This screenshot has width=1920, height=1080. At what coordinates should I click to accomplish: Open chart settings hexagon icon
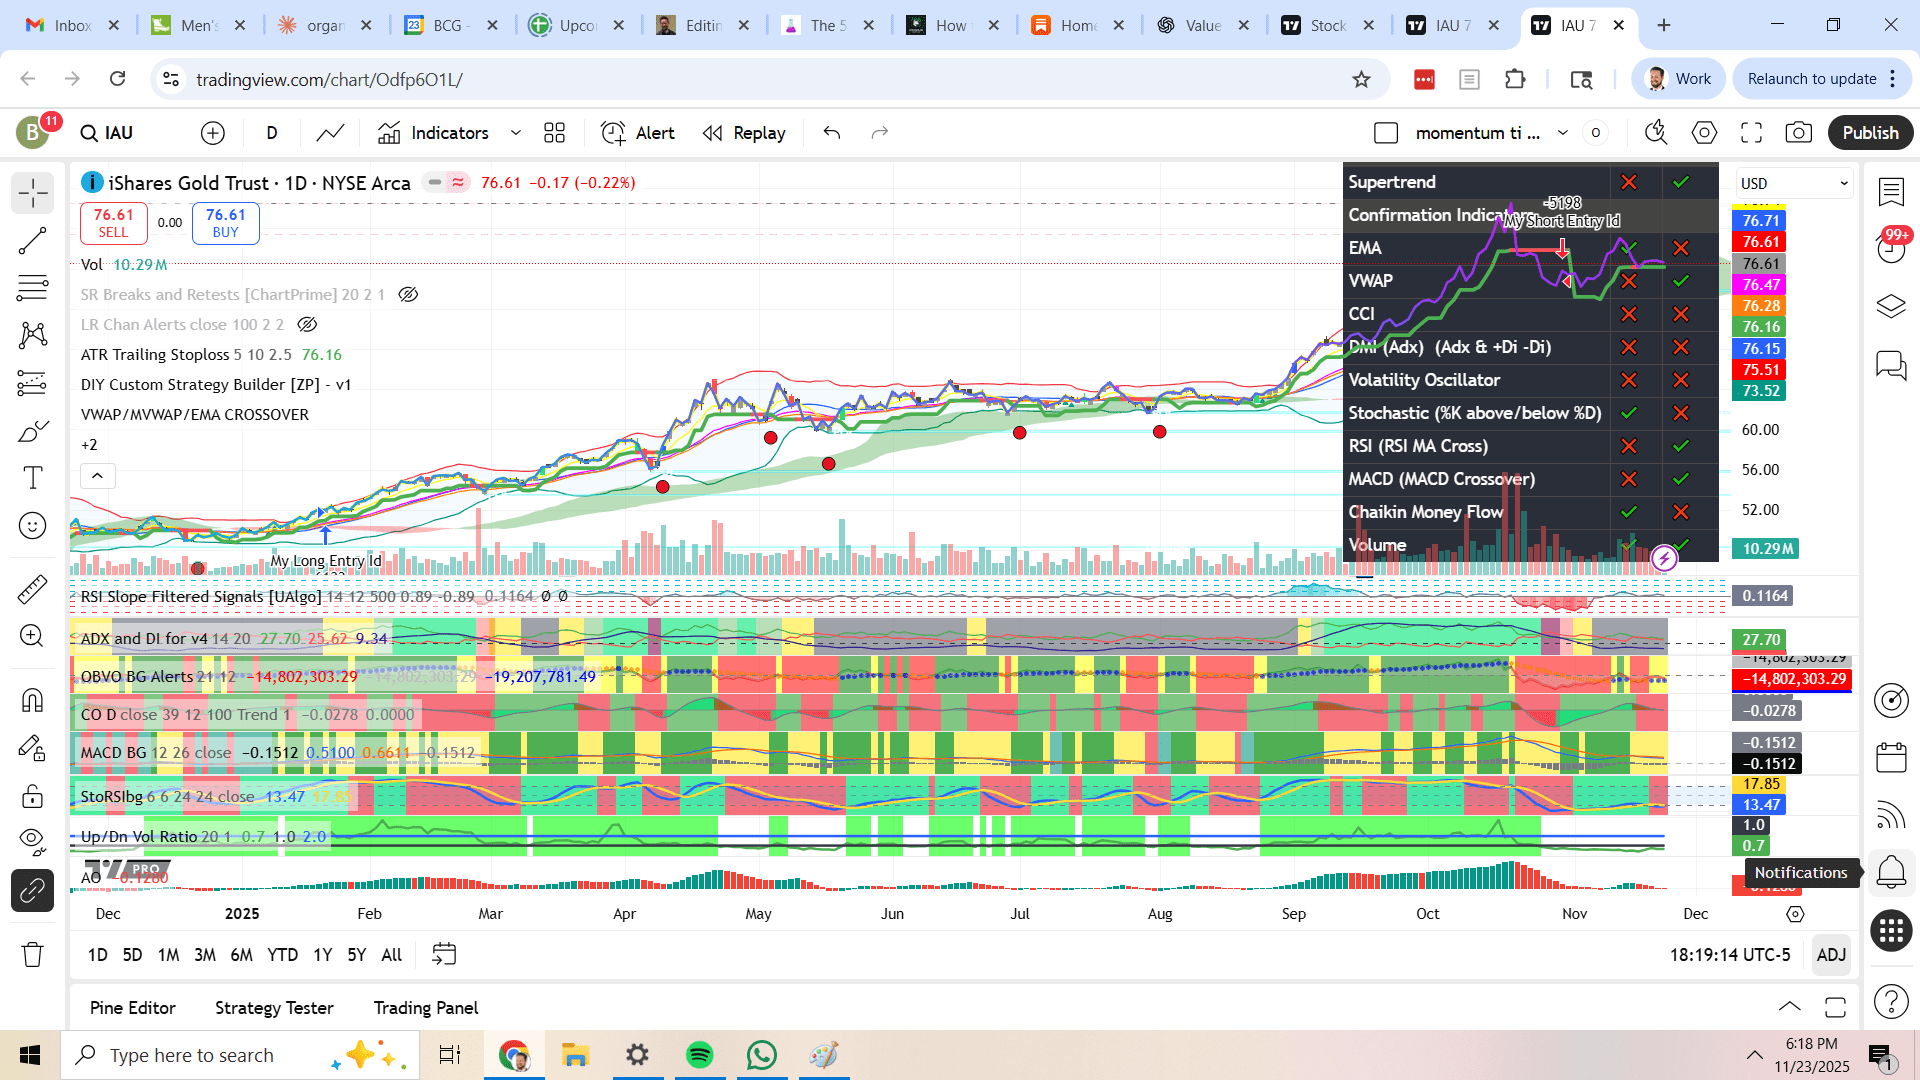1704,133
